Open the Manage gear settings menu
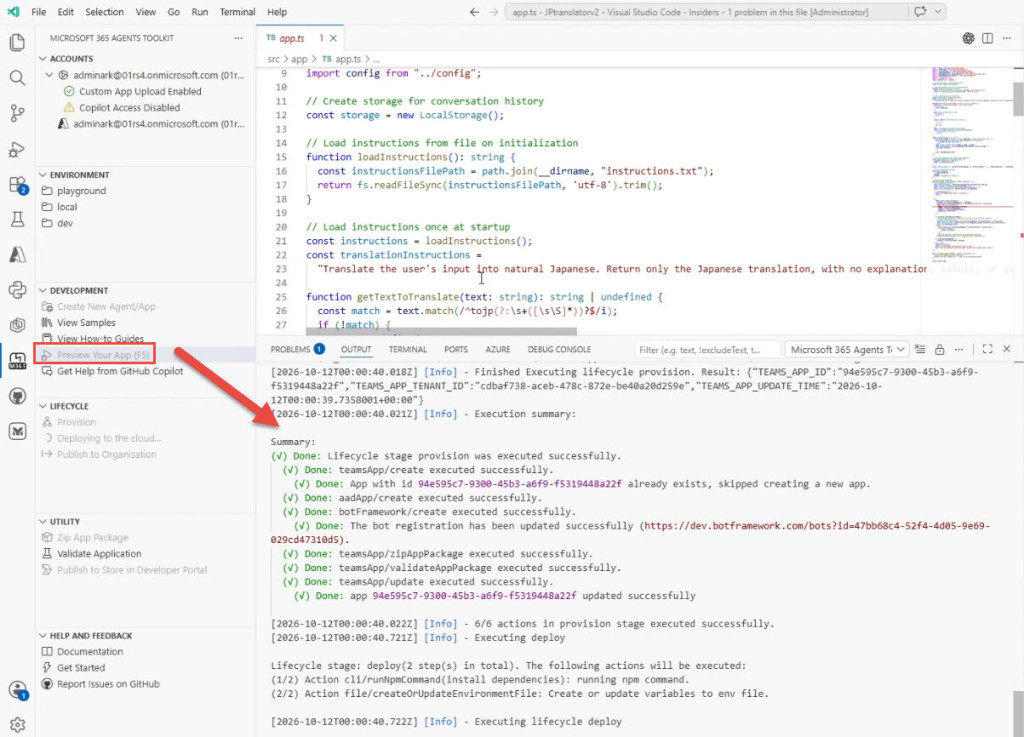This screenshot has width=1024, height=737. click(x=18, y=725)
